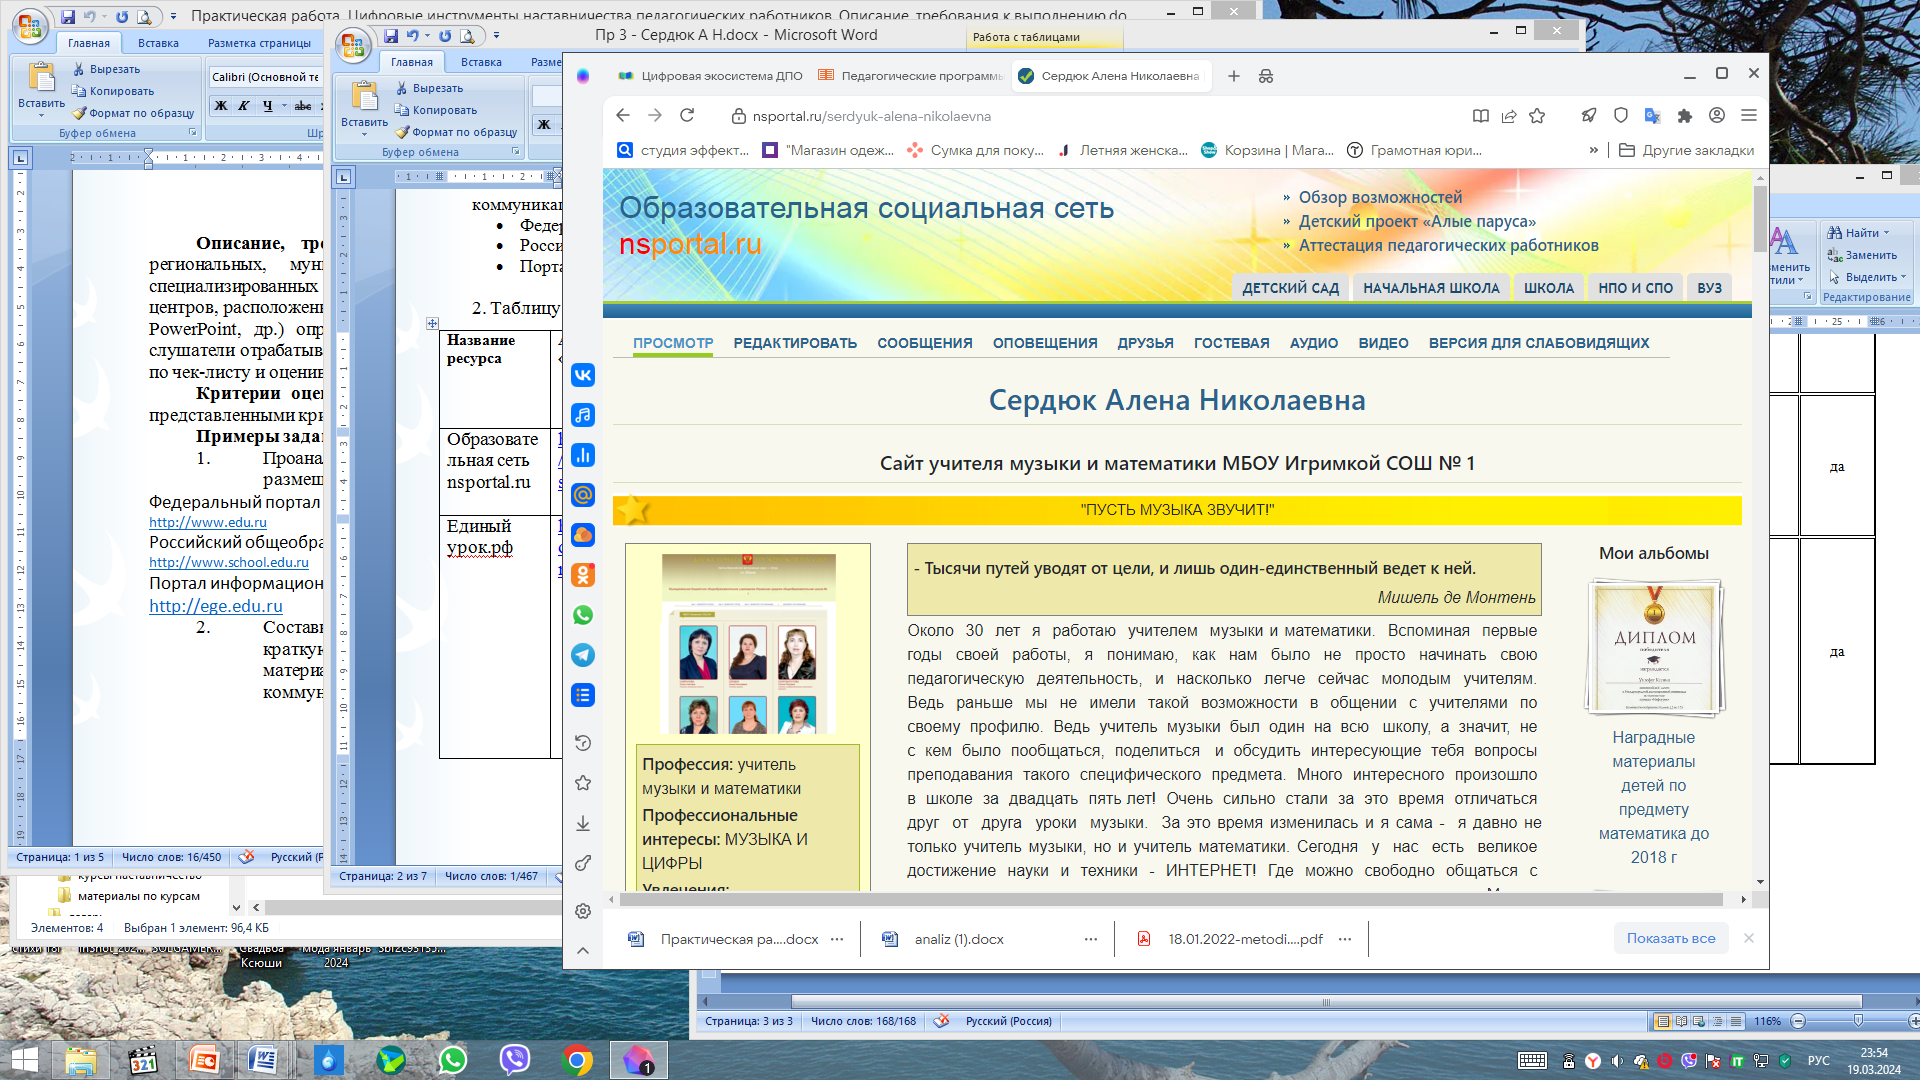The image size is (1920, 1080).
Task: Open Viber from Windows taskbar
Action: (x=515, y=1059)
